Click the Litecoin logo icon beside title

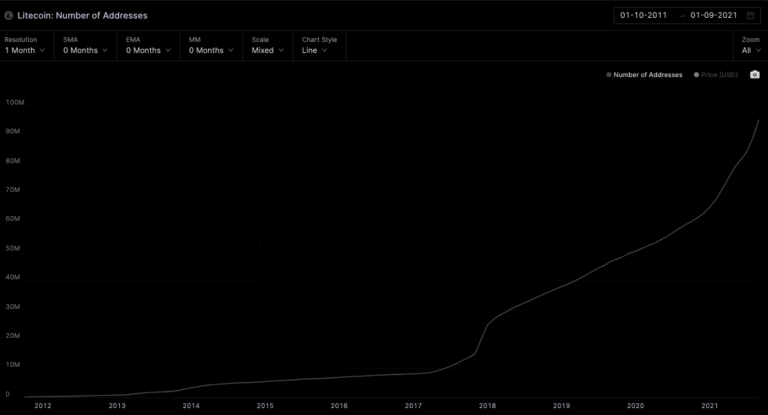point(8,16)
